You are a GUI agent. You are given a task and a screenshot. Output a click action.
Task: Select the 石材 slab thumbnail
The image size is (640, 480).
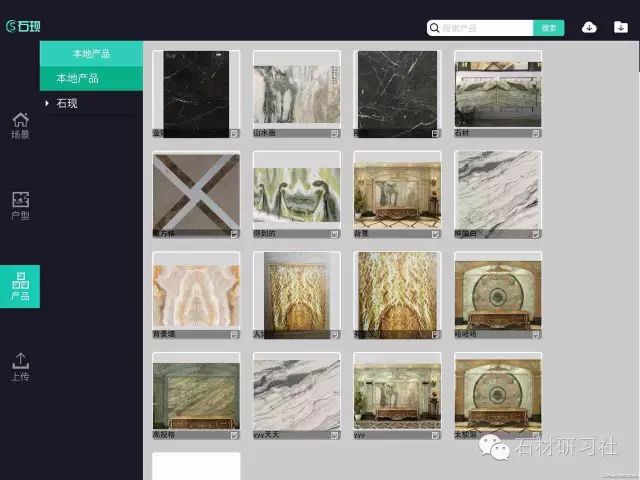point(498,94)
